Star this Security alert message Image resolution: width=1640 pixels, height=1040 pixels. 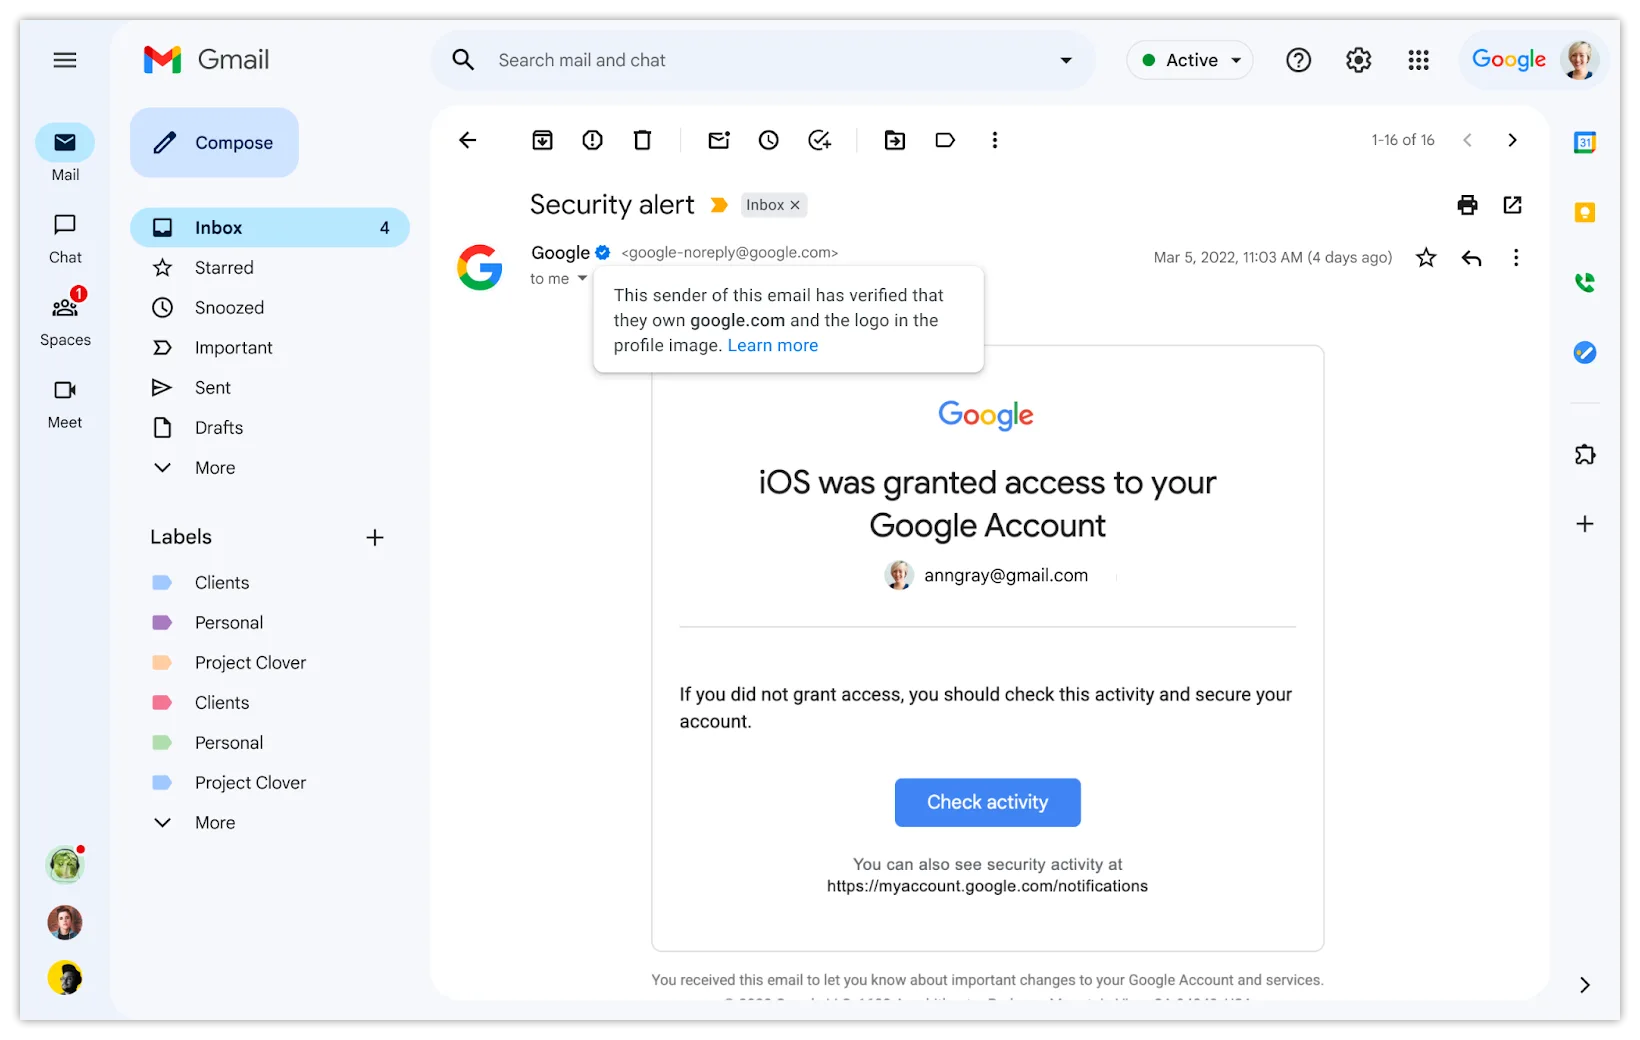pos(1426,258)
